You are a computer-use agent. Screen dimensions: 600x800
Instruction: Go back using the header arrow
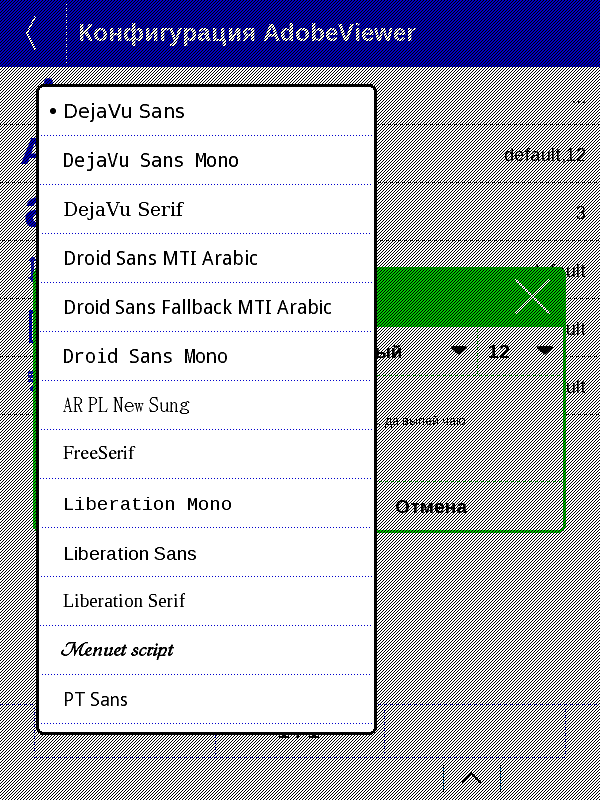32,33
